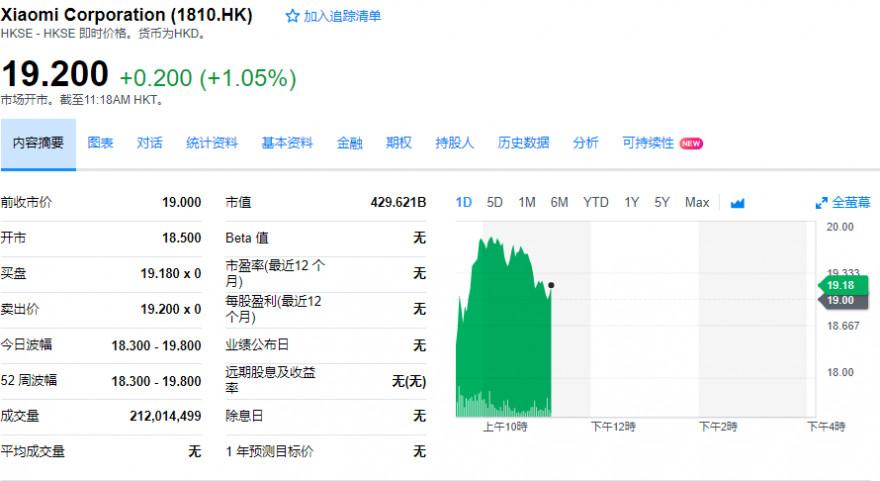Open the 可持续性 tab
The image size is (880, 481).
[648, 143]
